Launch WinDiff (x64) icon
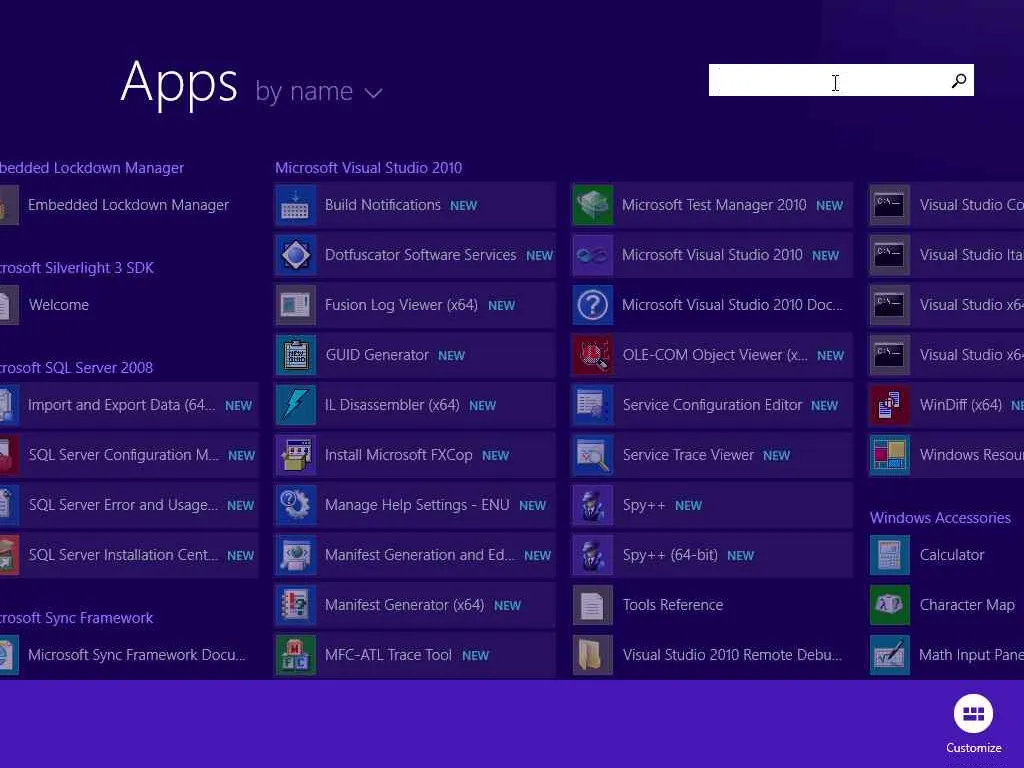 [x=889, y=405]
